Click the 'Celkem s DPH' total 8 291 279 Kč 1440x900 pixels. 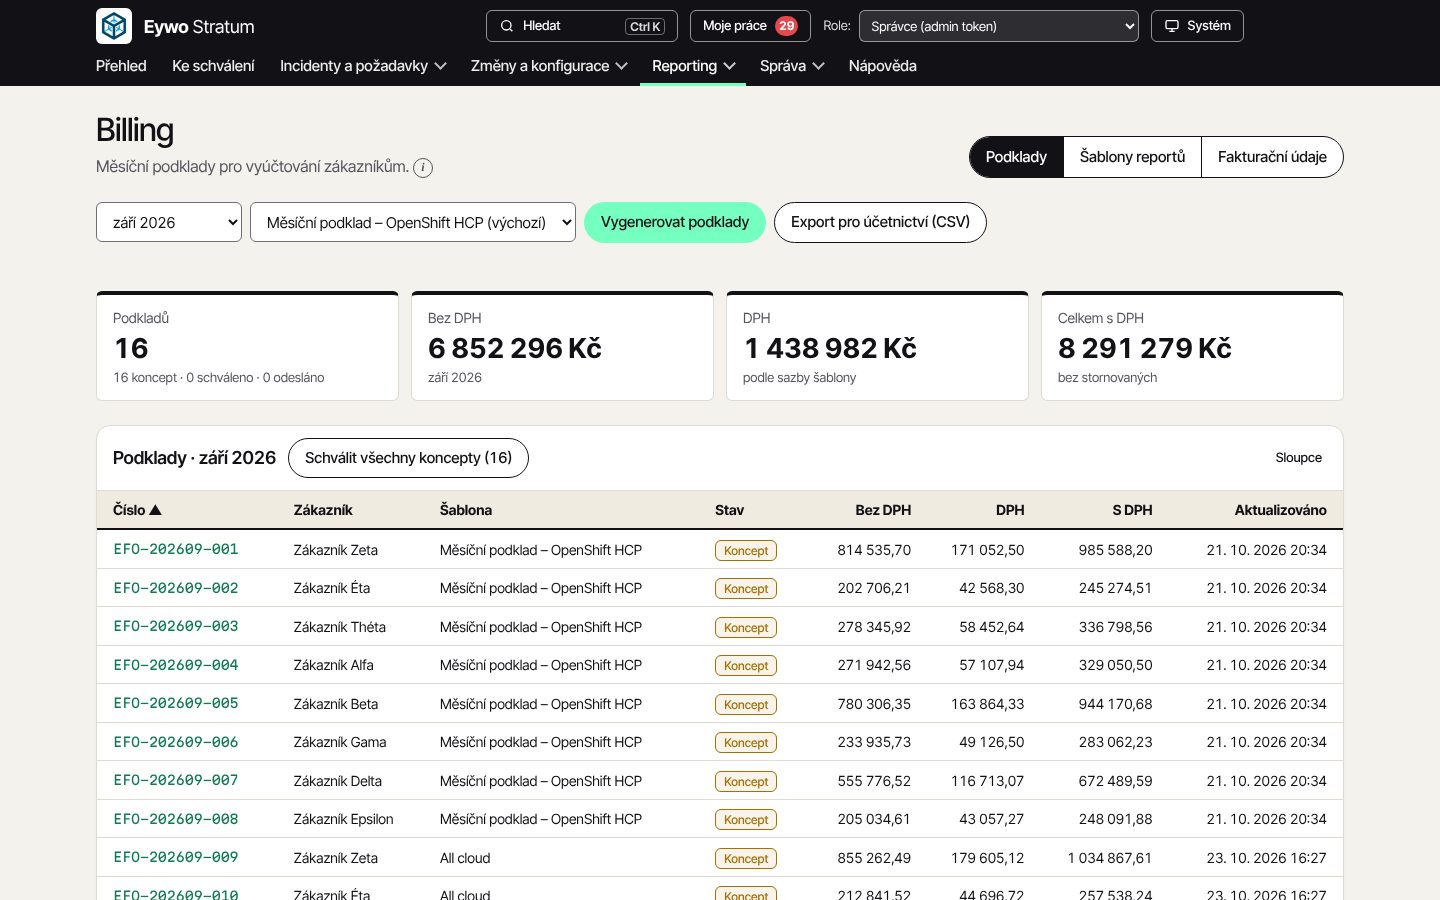[1144, 348]
